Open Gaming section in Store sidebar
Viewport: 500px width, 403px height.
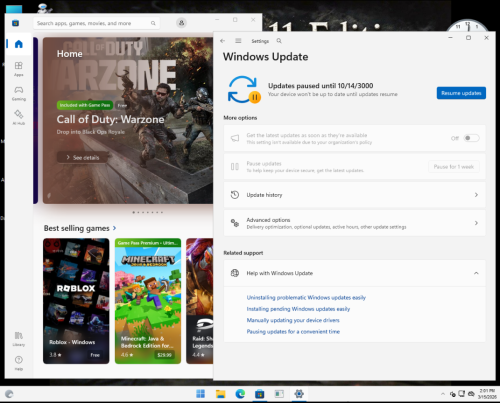pos(19,93)
